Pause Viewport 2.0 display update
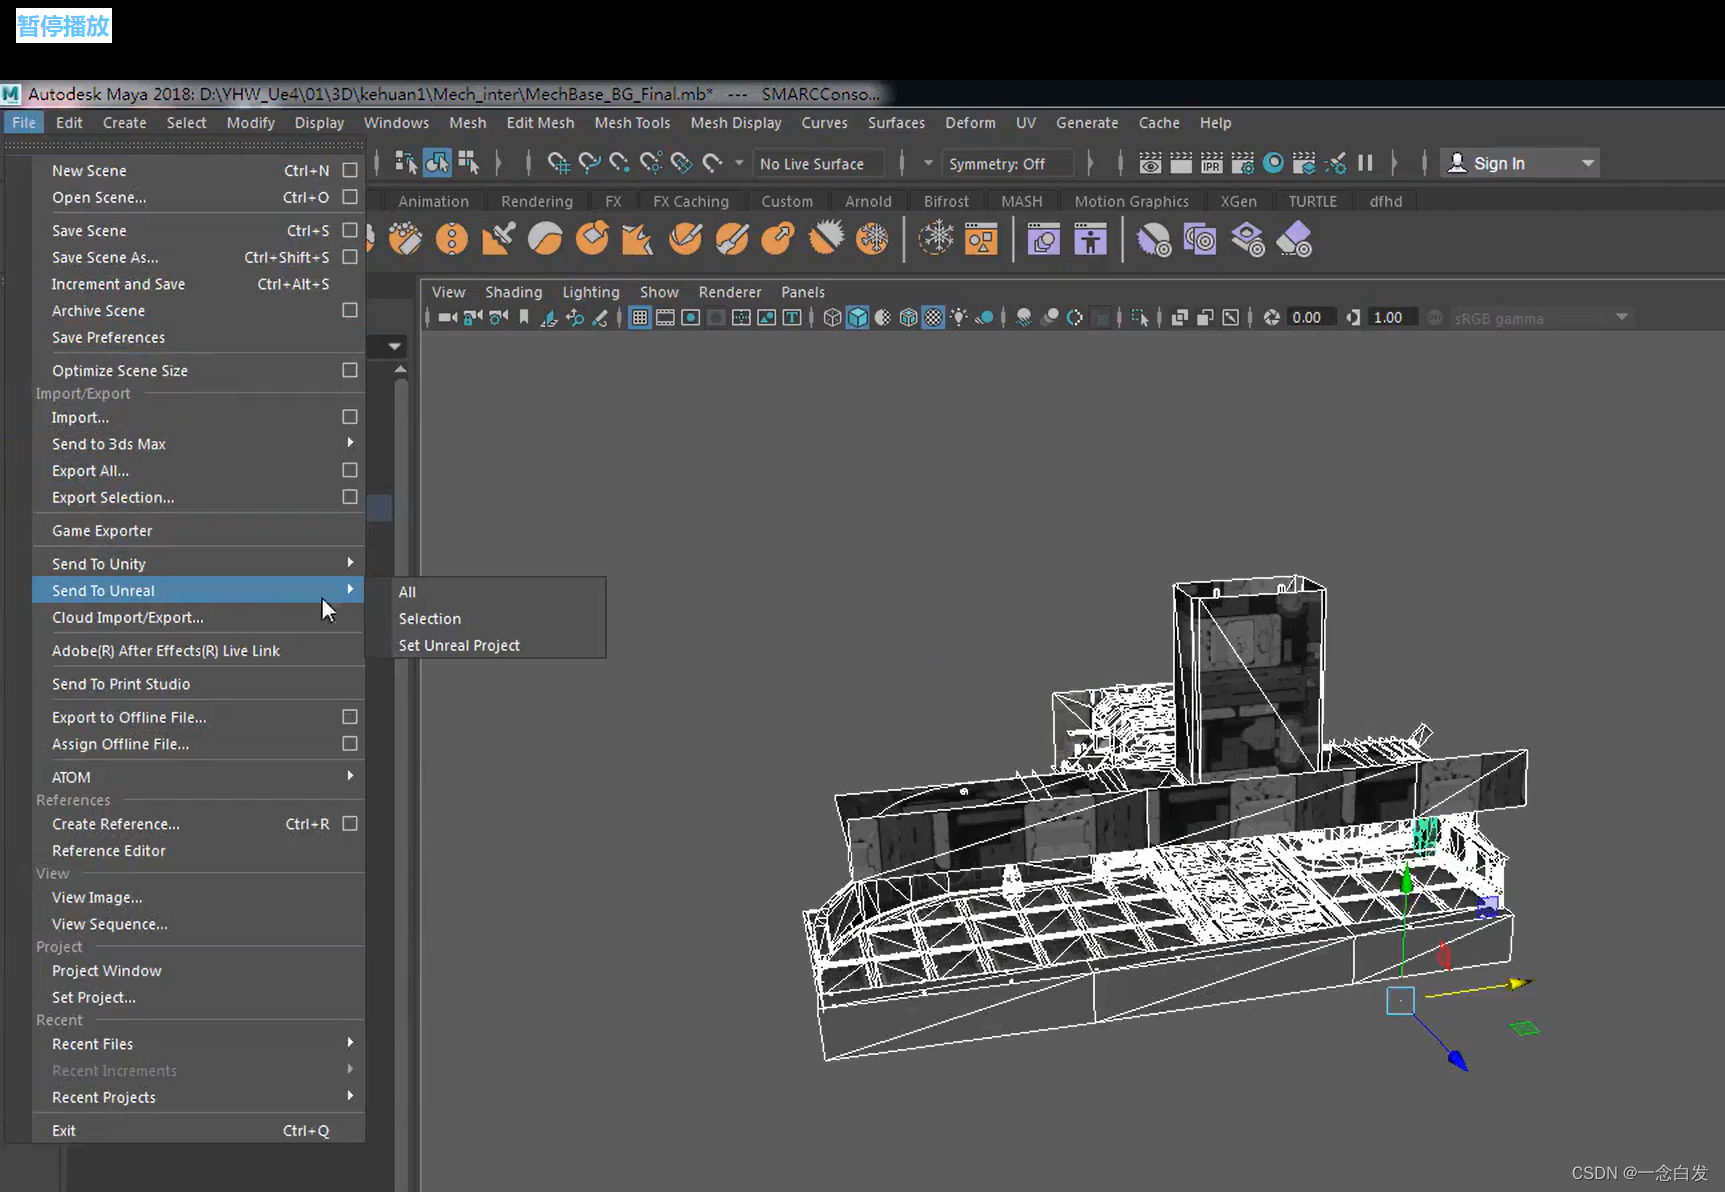1725x1192 pixels. click(x=1365, y=163)
